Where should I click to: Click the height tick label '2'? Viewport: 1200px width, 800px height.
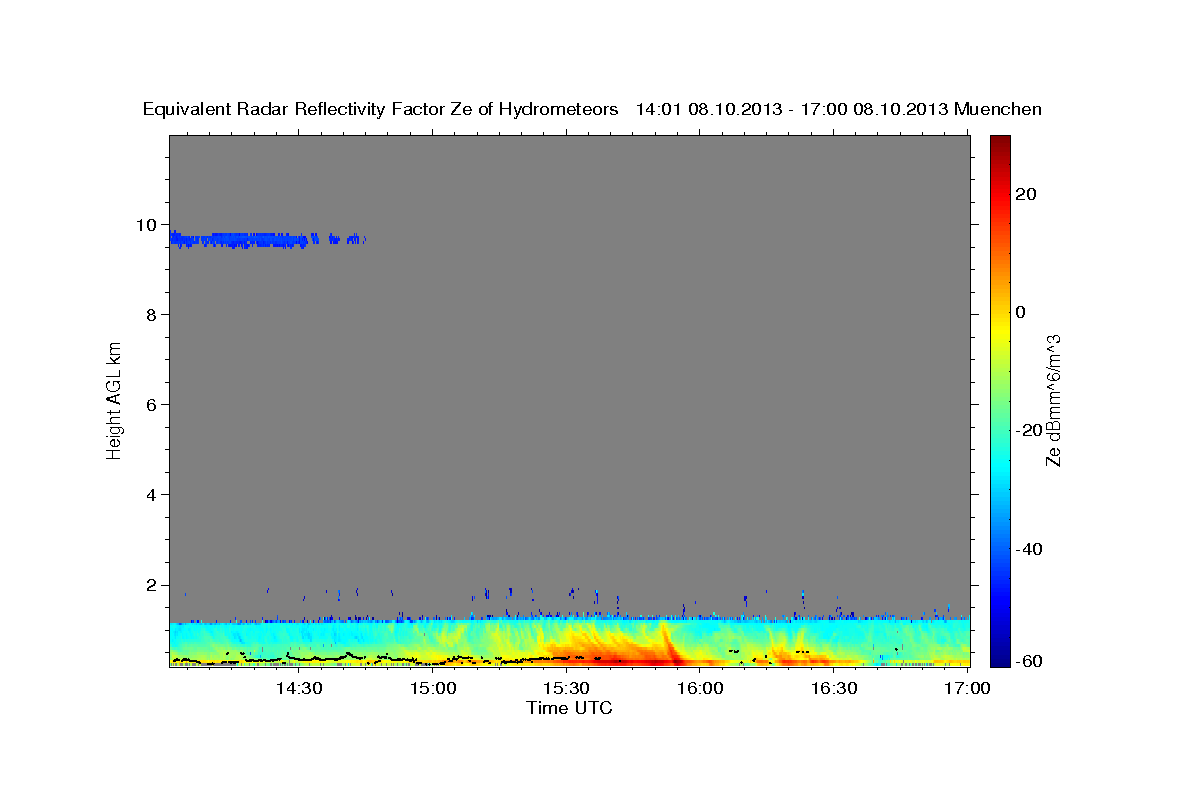152,585
